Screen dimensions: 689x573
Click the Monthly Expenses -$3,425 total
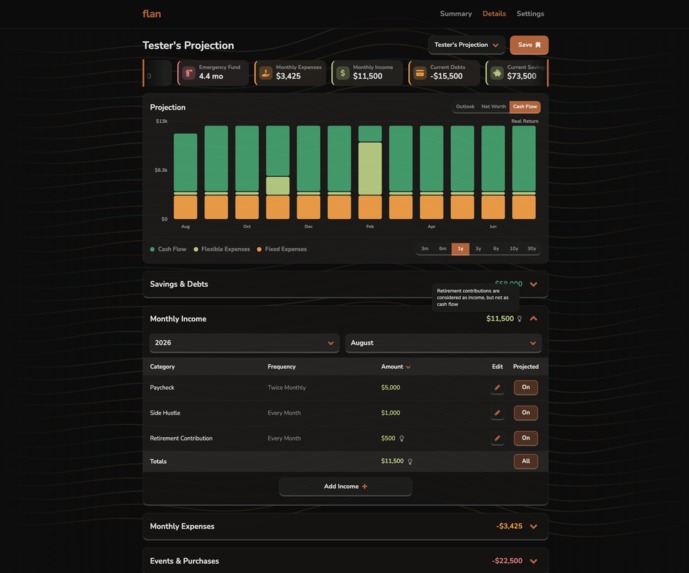[x=509, y=526]
